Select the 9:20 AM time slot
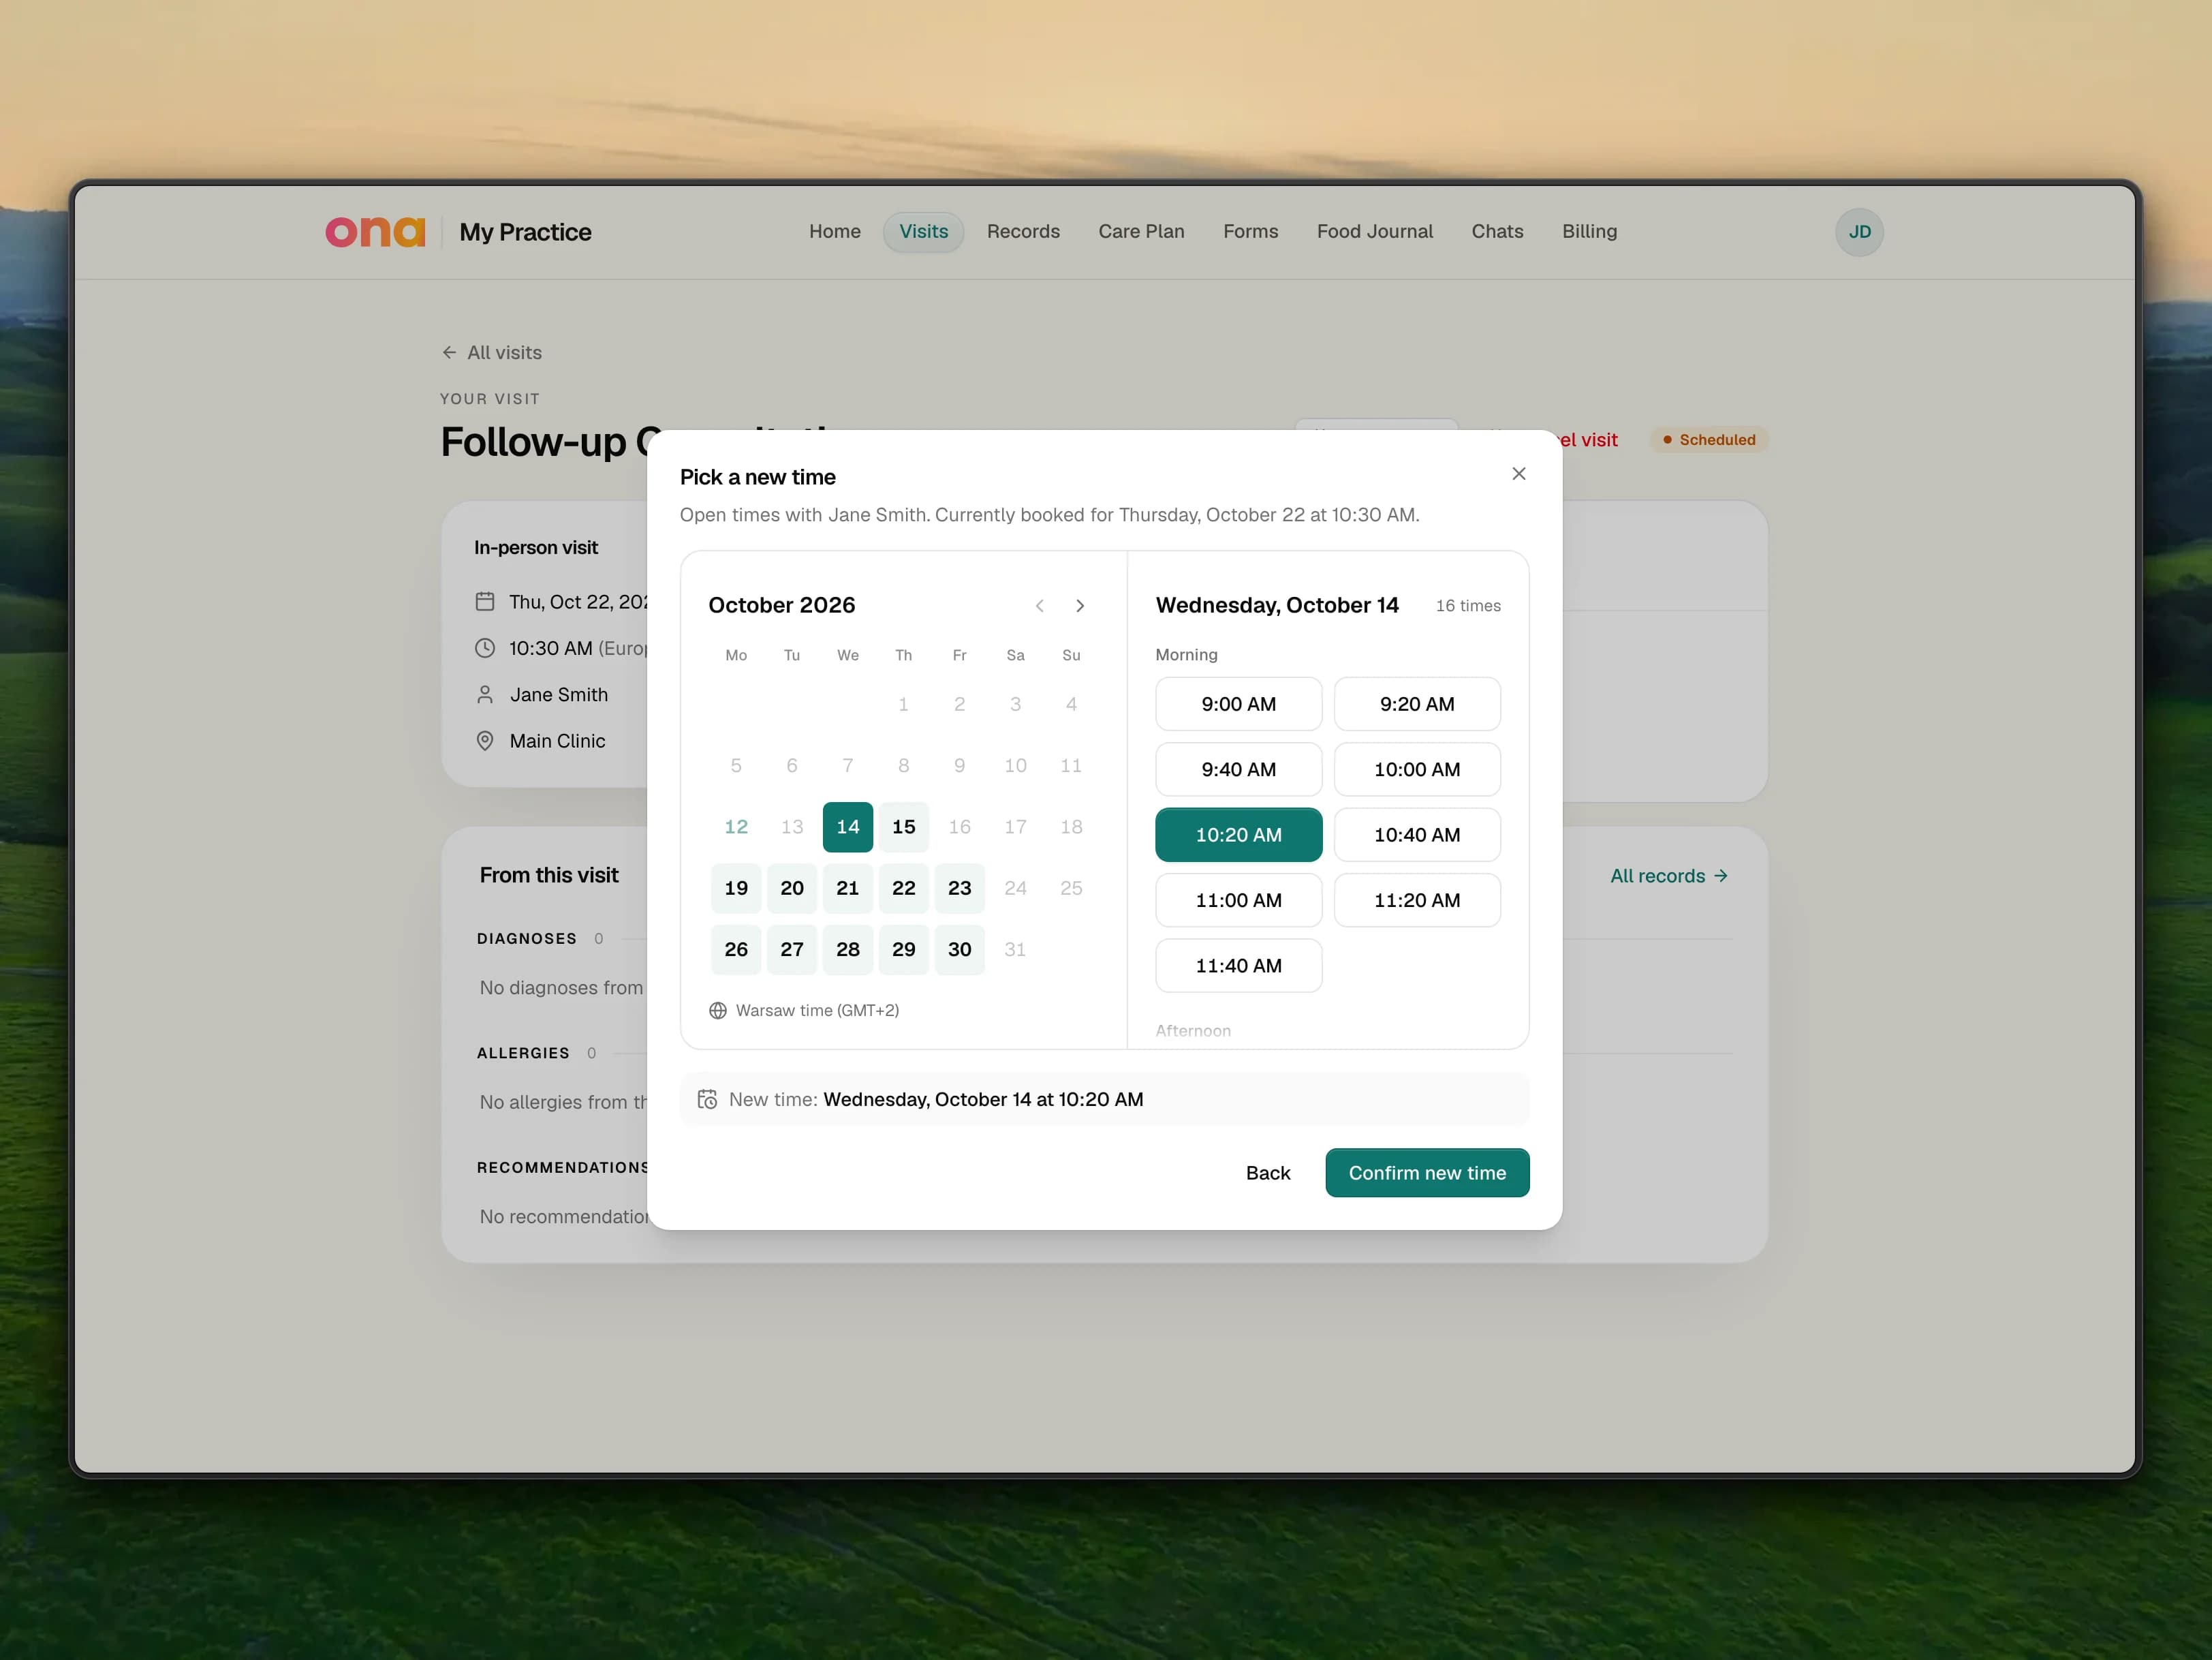 point(1417,704)
